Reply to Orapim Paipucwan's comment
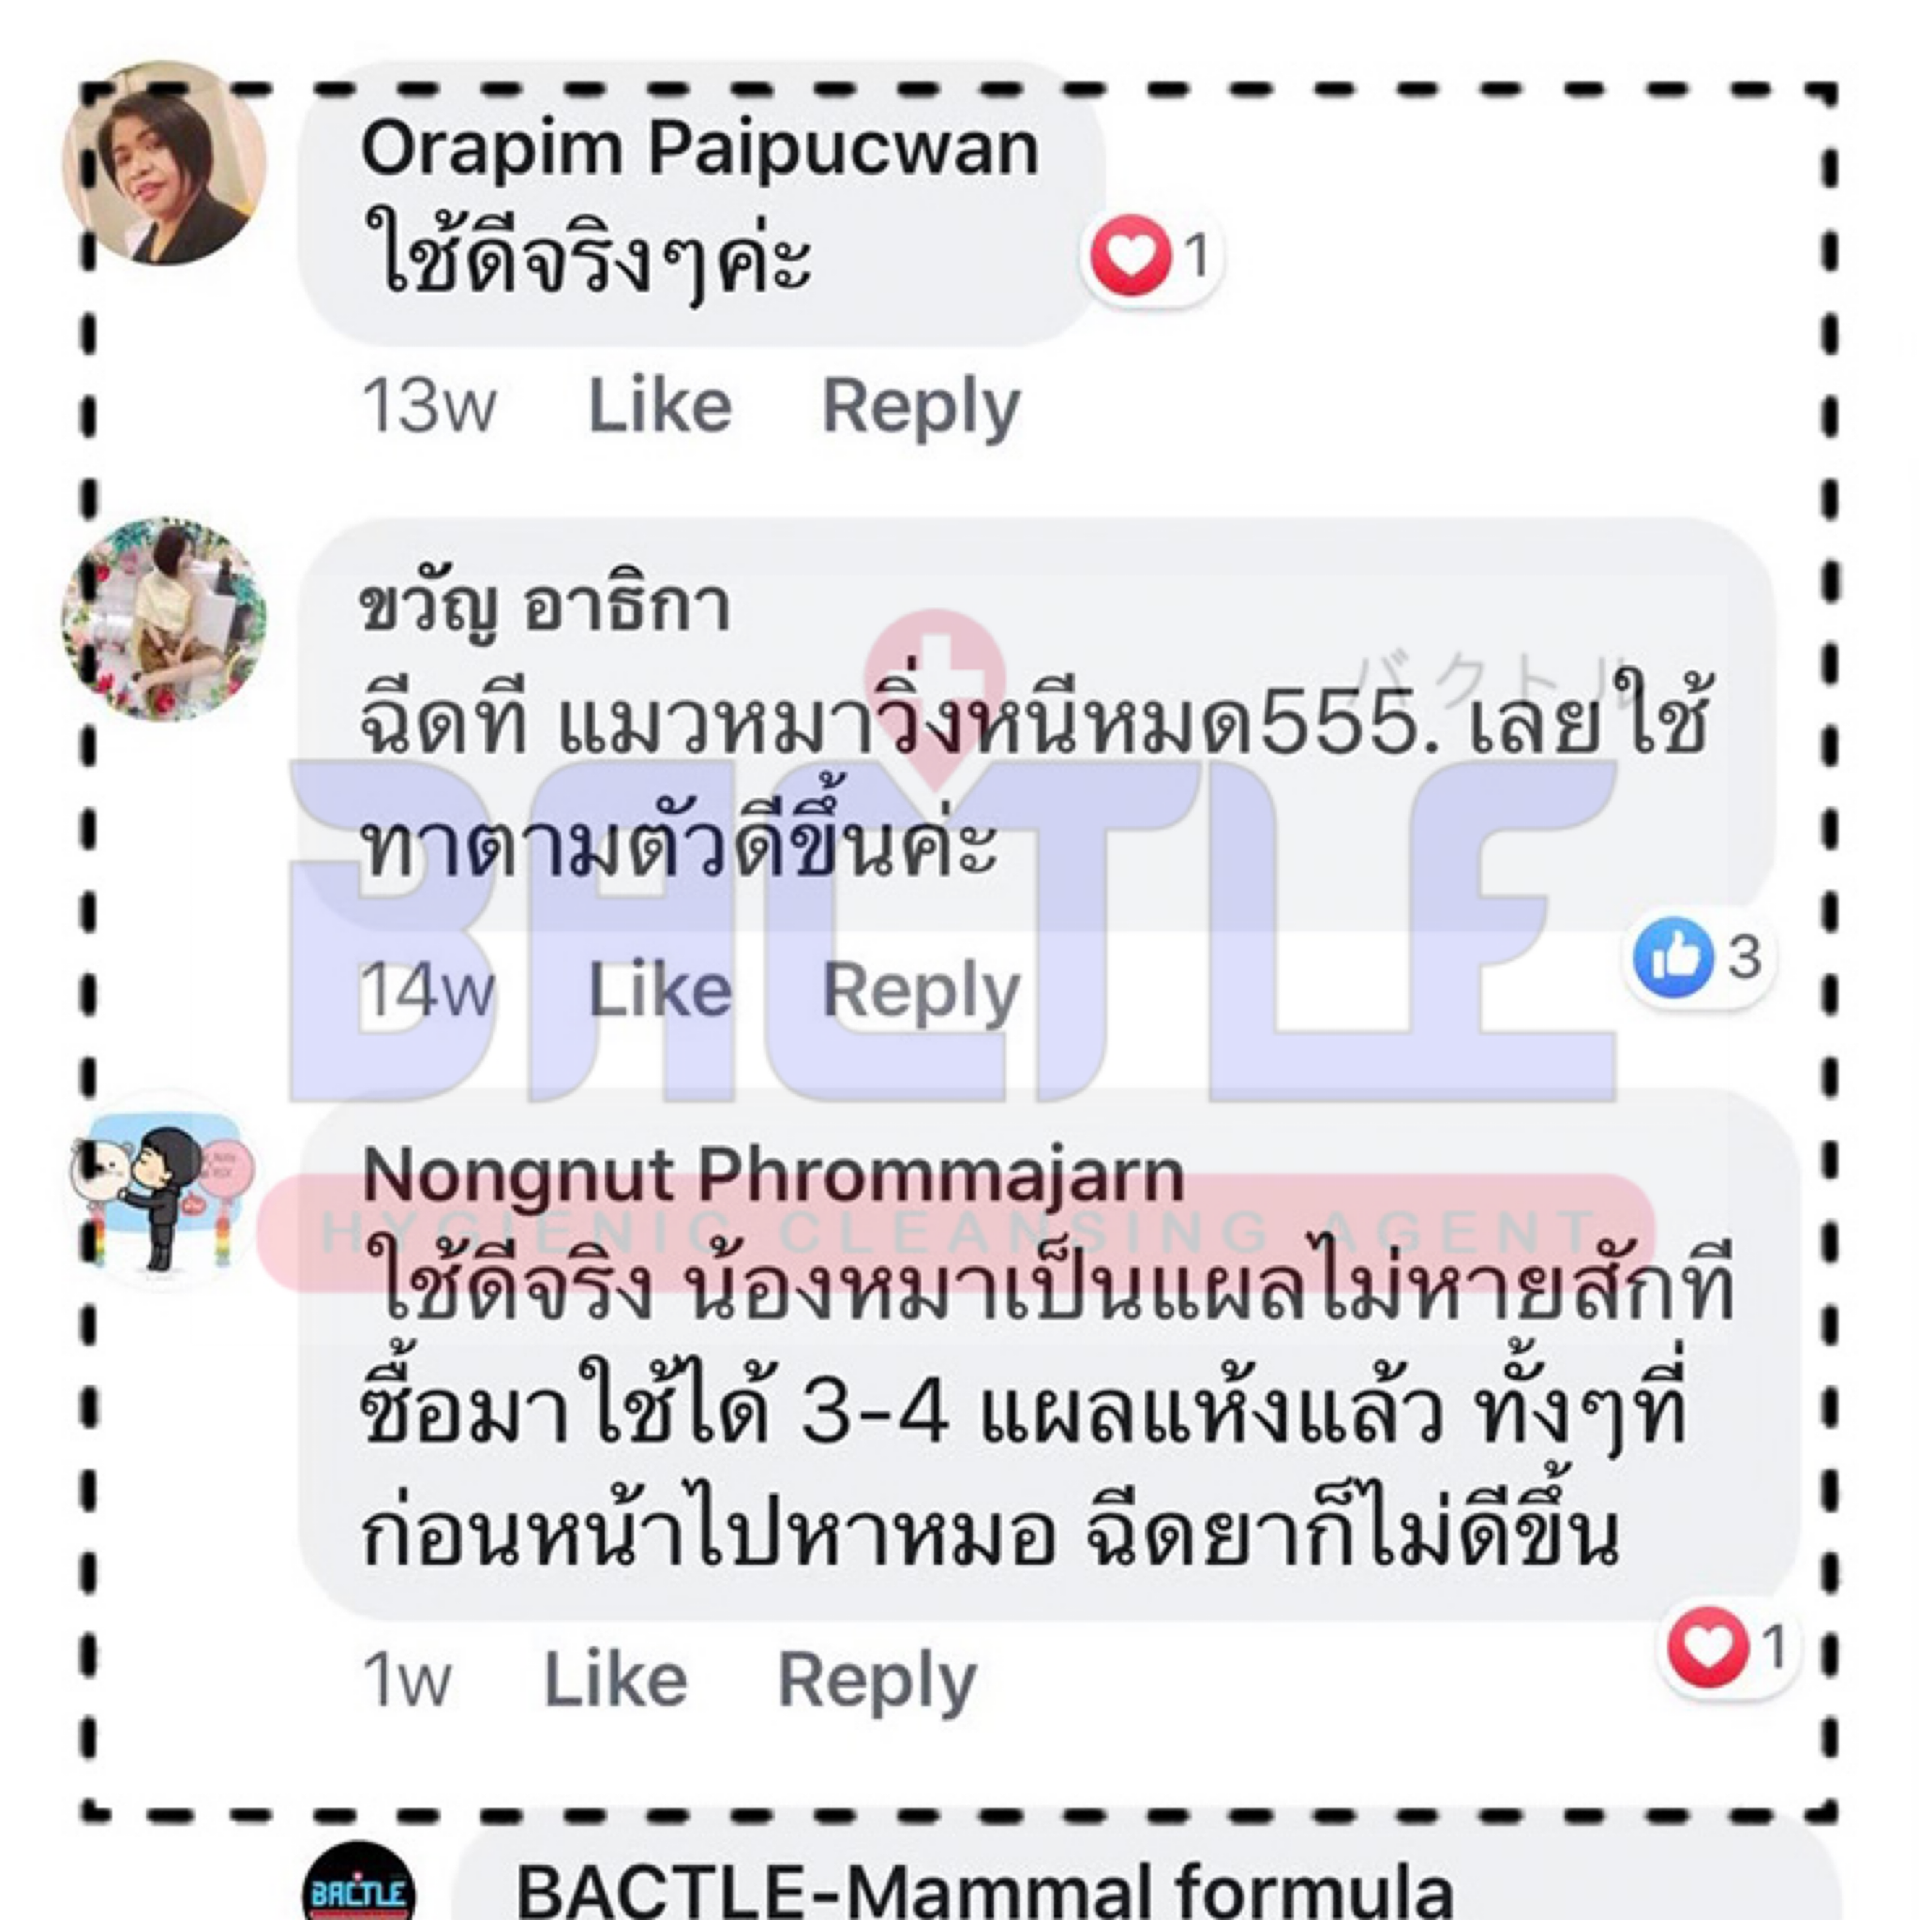 tap(921, 407)
